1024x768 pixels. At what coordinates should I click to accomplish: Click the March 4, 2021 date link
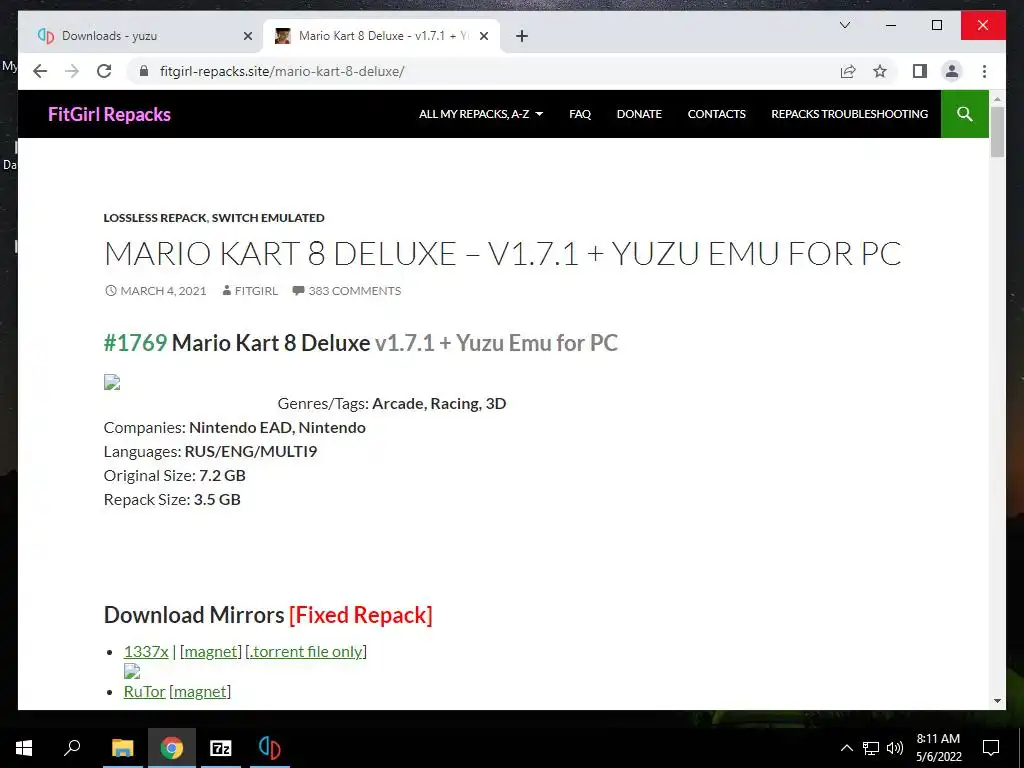point(163,291)
